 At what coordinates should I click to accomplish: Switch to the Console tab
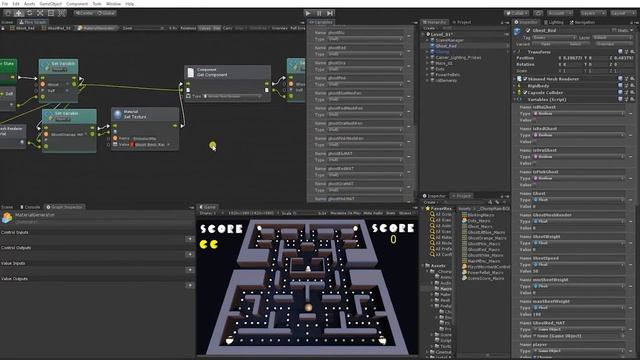coord(30,207)
